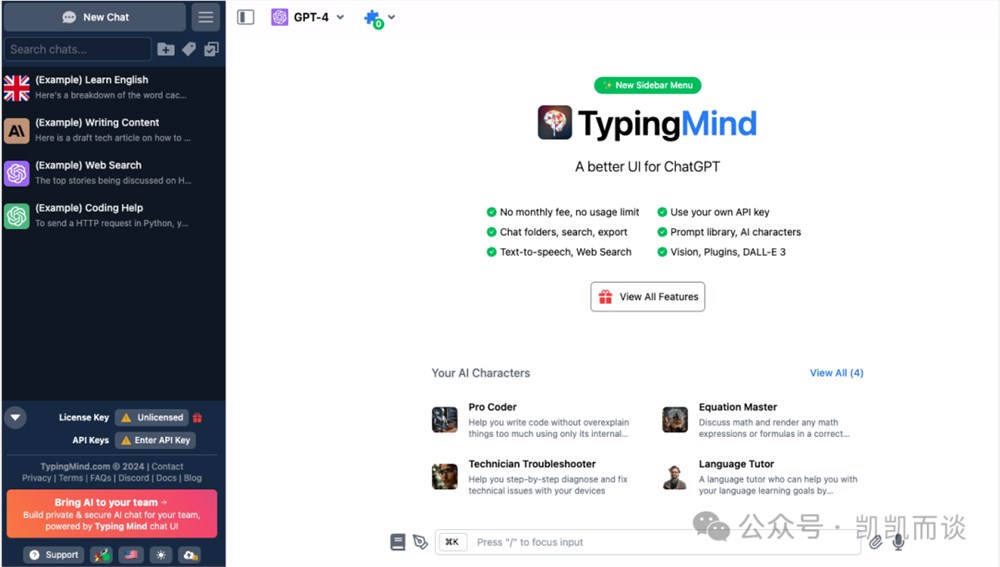Screen dimensions: 1000x567
Task: Collapse the sidebar bottom section arrow
Action: (x=15, y=418)
